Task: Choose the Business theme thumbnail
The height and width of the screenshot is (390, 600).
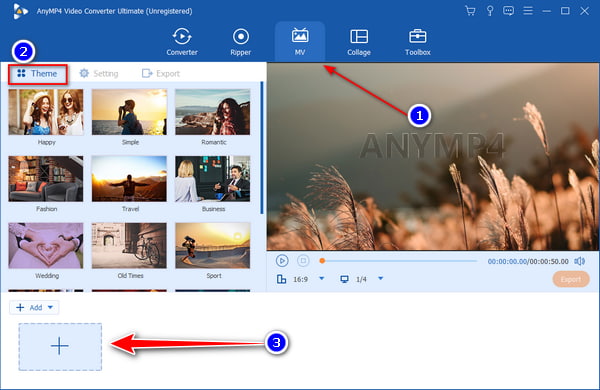Action: coord(213,179)
